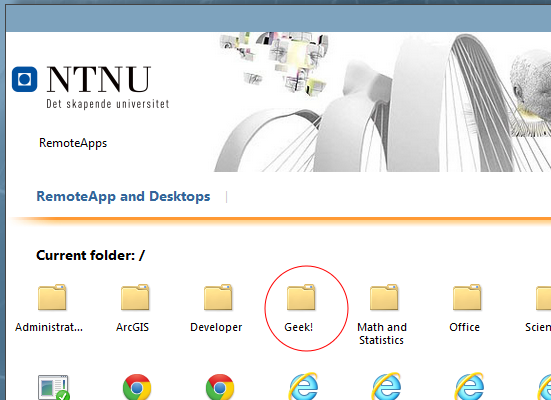This screenshot has width=551, height=400.
Task: Open the partially visible Scien... folder
Action: (x=543, y=297)
